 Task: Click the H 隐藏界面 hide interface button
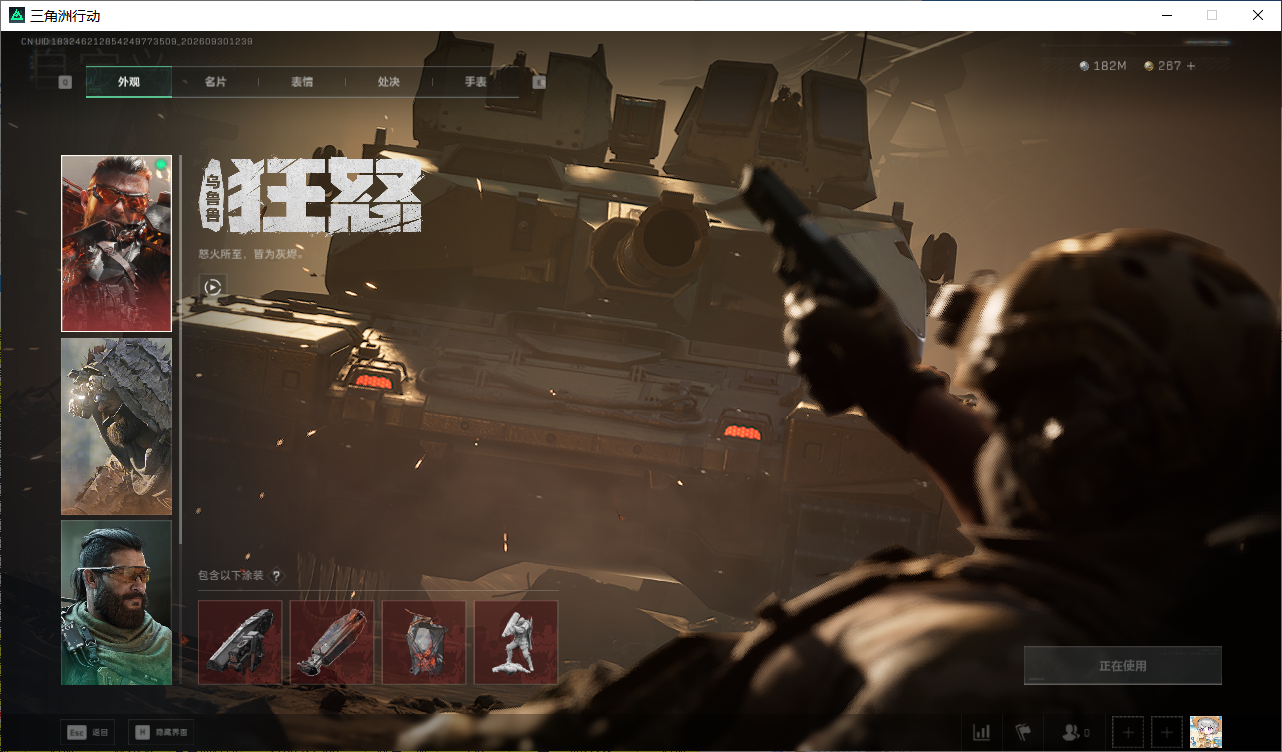tap(161, 732)
